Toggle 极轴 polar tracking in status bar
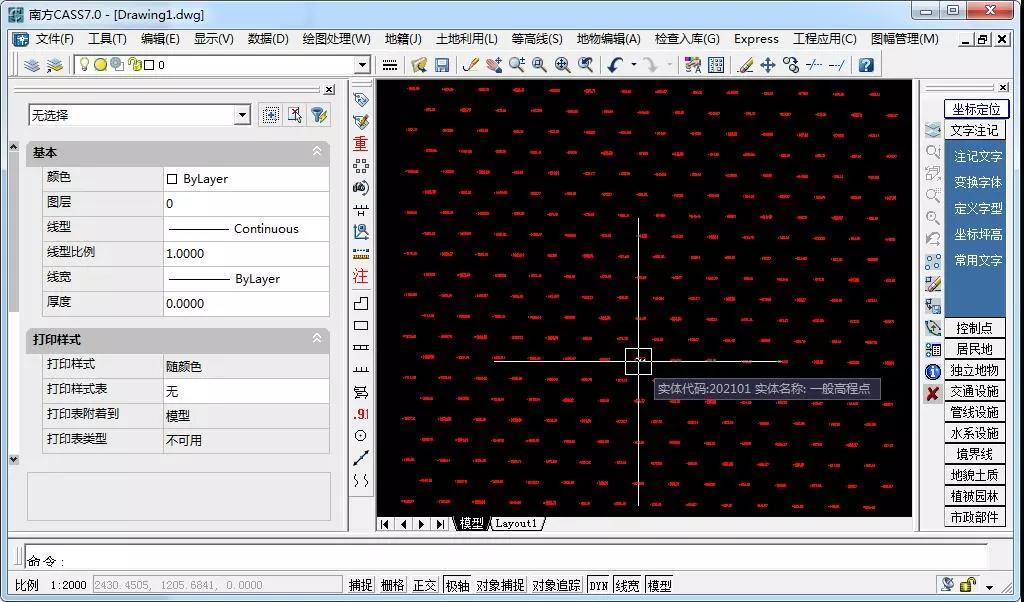 point(456,585)
